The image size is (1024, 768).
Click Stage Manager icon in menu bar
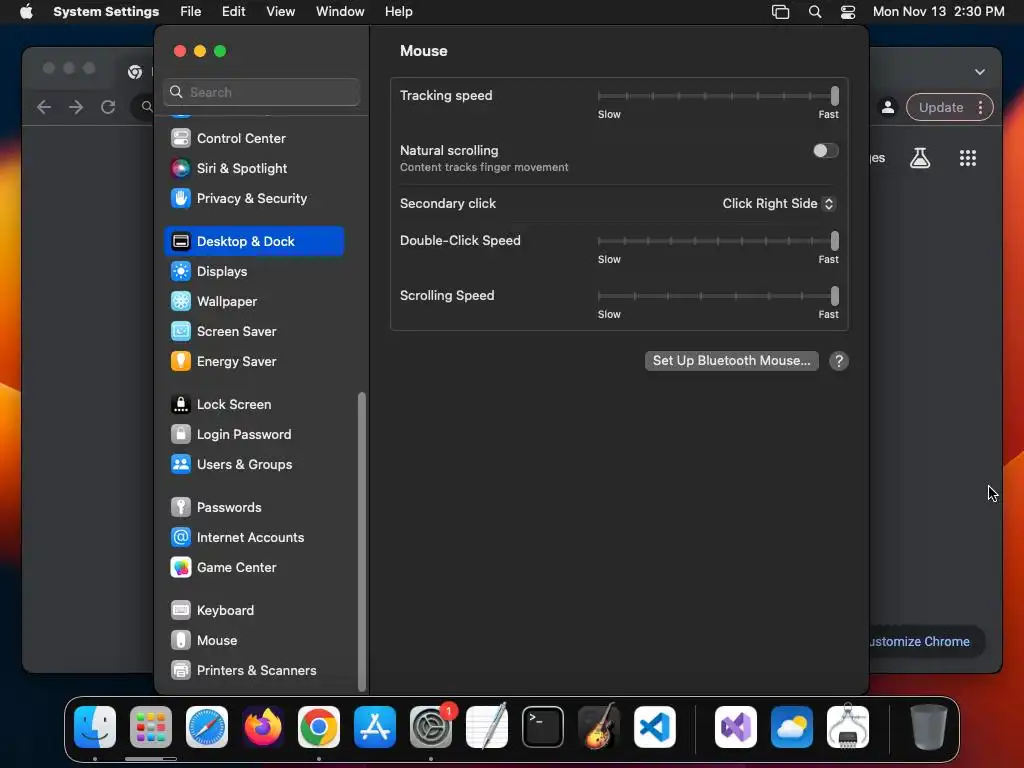pyautogui.click(x=780, y=12)
